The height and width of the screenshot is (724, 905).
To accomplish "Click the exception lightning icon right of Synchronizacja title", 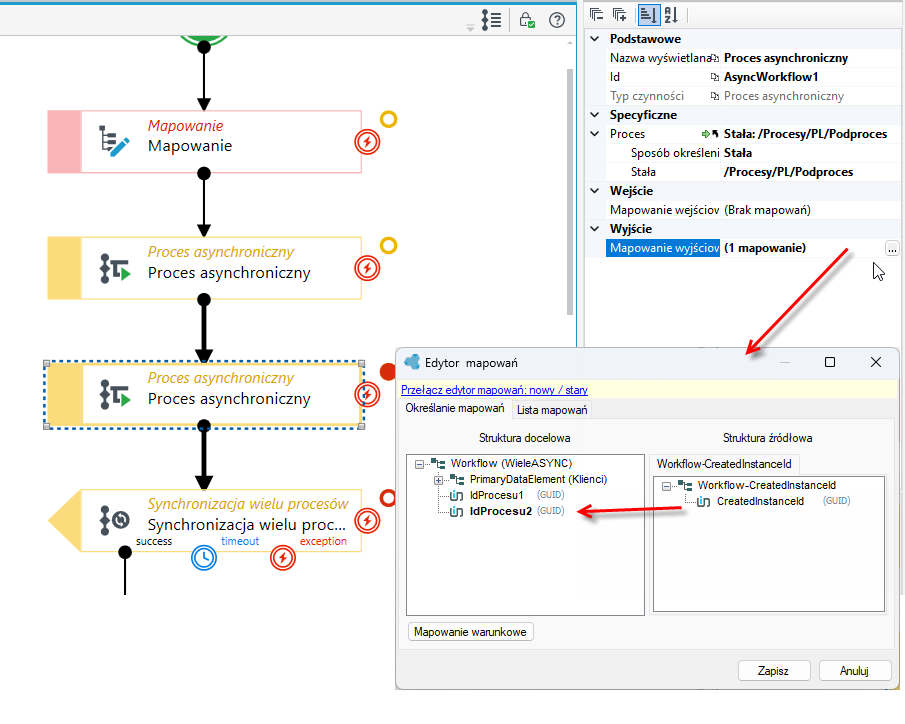I will pyautogui.click(x=367, y=521).
